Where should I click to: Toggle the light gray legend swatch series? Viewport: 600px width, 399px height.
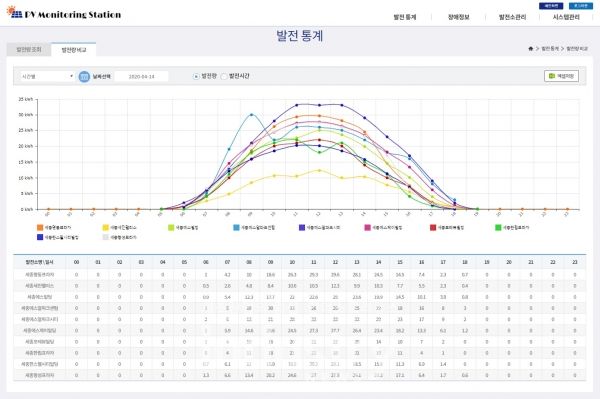[x=106, y=237]
